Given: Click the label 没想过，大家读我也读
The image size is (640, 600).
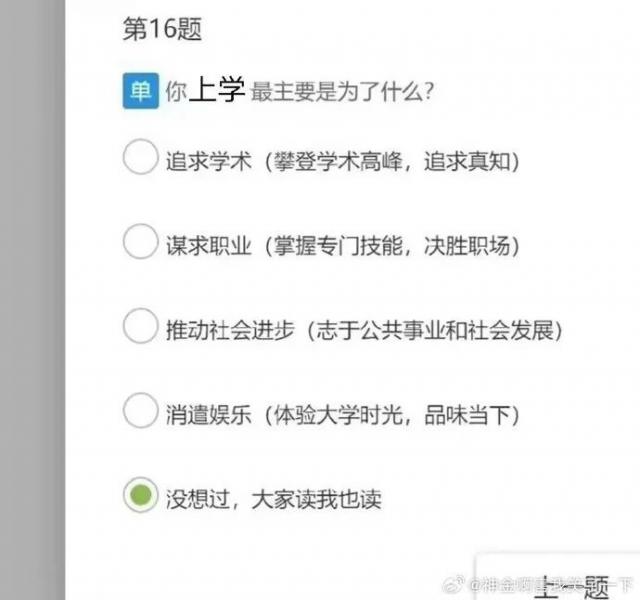Looking at the screenshot, I should (274, 499).
